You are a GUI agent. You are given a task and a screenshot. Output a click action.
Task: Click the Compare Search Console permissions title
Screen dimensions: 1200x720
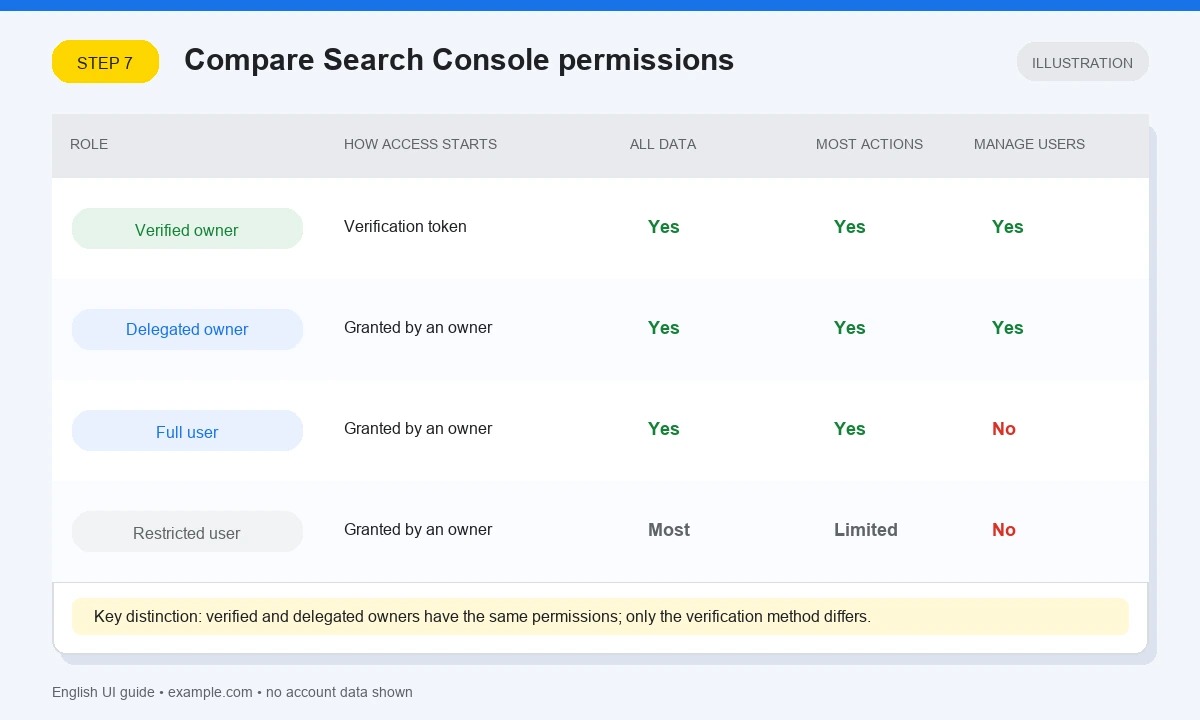459,60
